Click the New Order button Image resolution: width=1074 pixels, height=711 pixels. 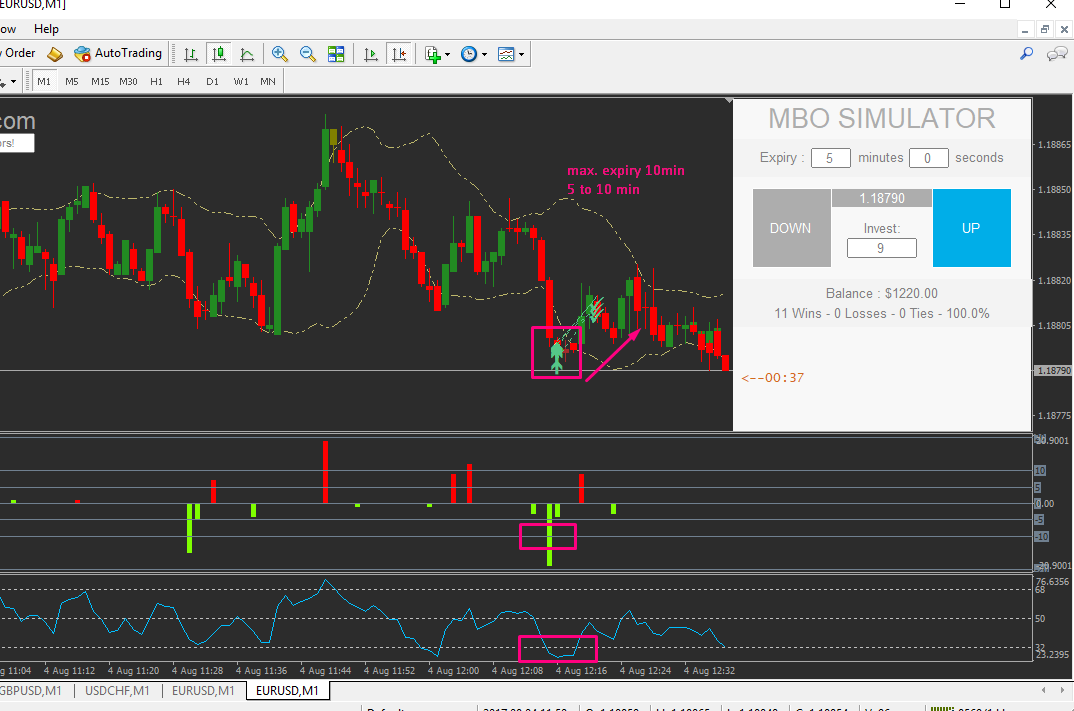pyautogui.click(x=17, y=53)
